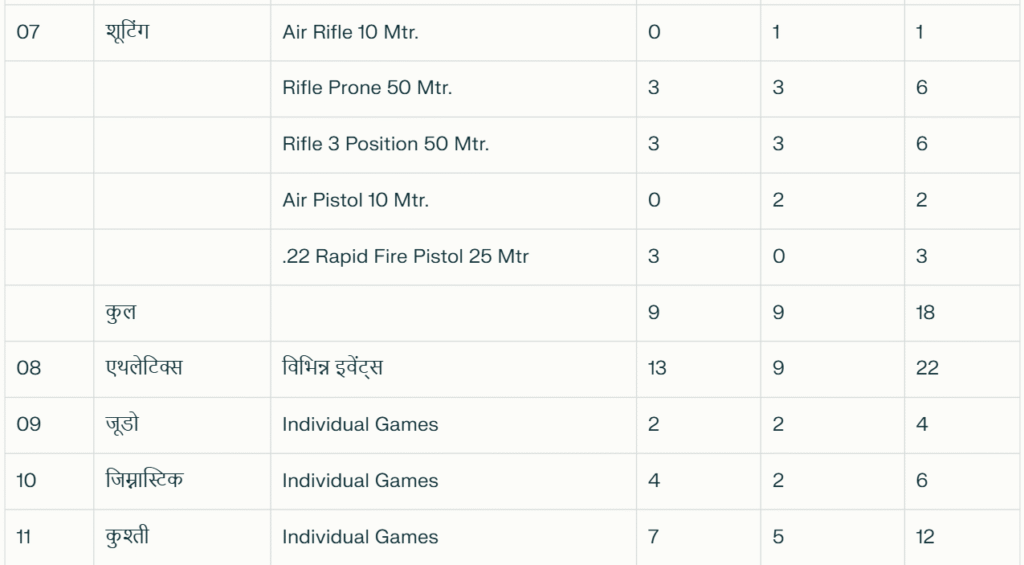
Task: Select serial number 08 cell
Action: click(x=29, y=368)
